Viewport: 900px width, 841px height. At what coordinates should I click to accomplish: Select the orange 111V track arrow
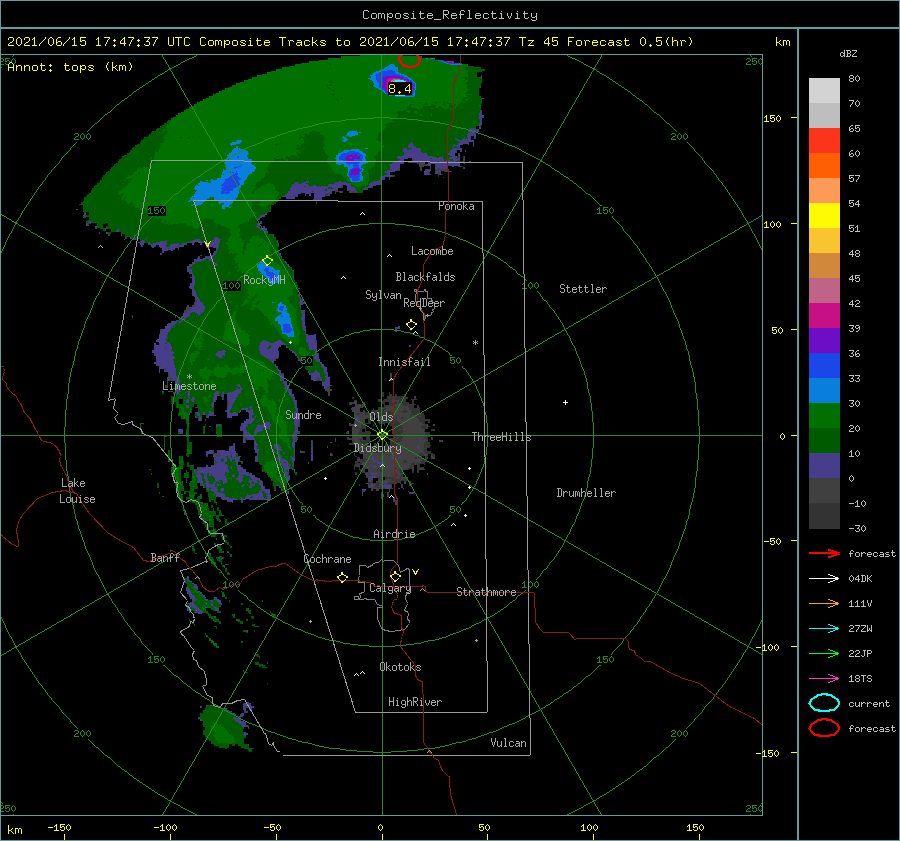point(824,603)
